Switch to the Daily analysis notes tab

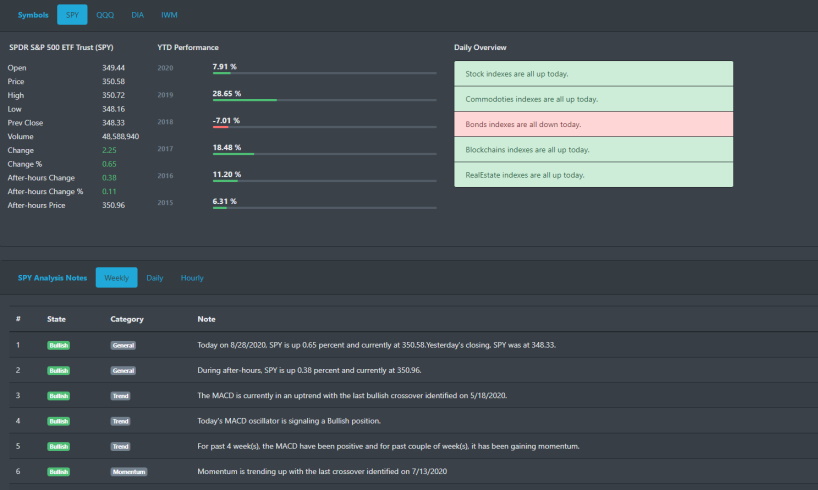pyautogui.click(x=154, y=278)
